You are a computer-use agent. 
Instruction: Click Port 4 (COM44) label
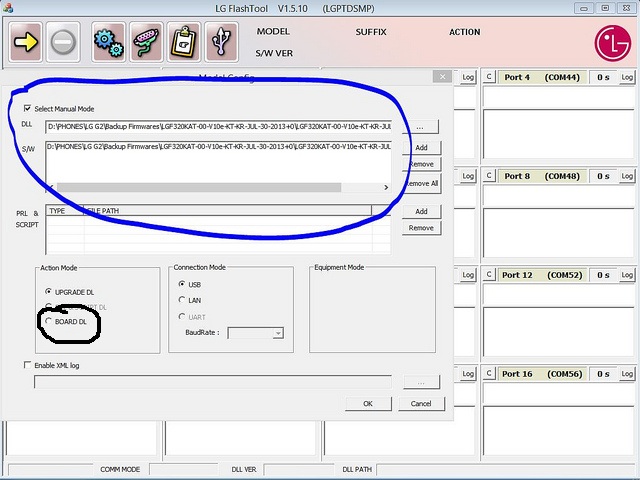click(x=542, y=77)
